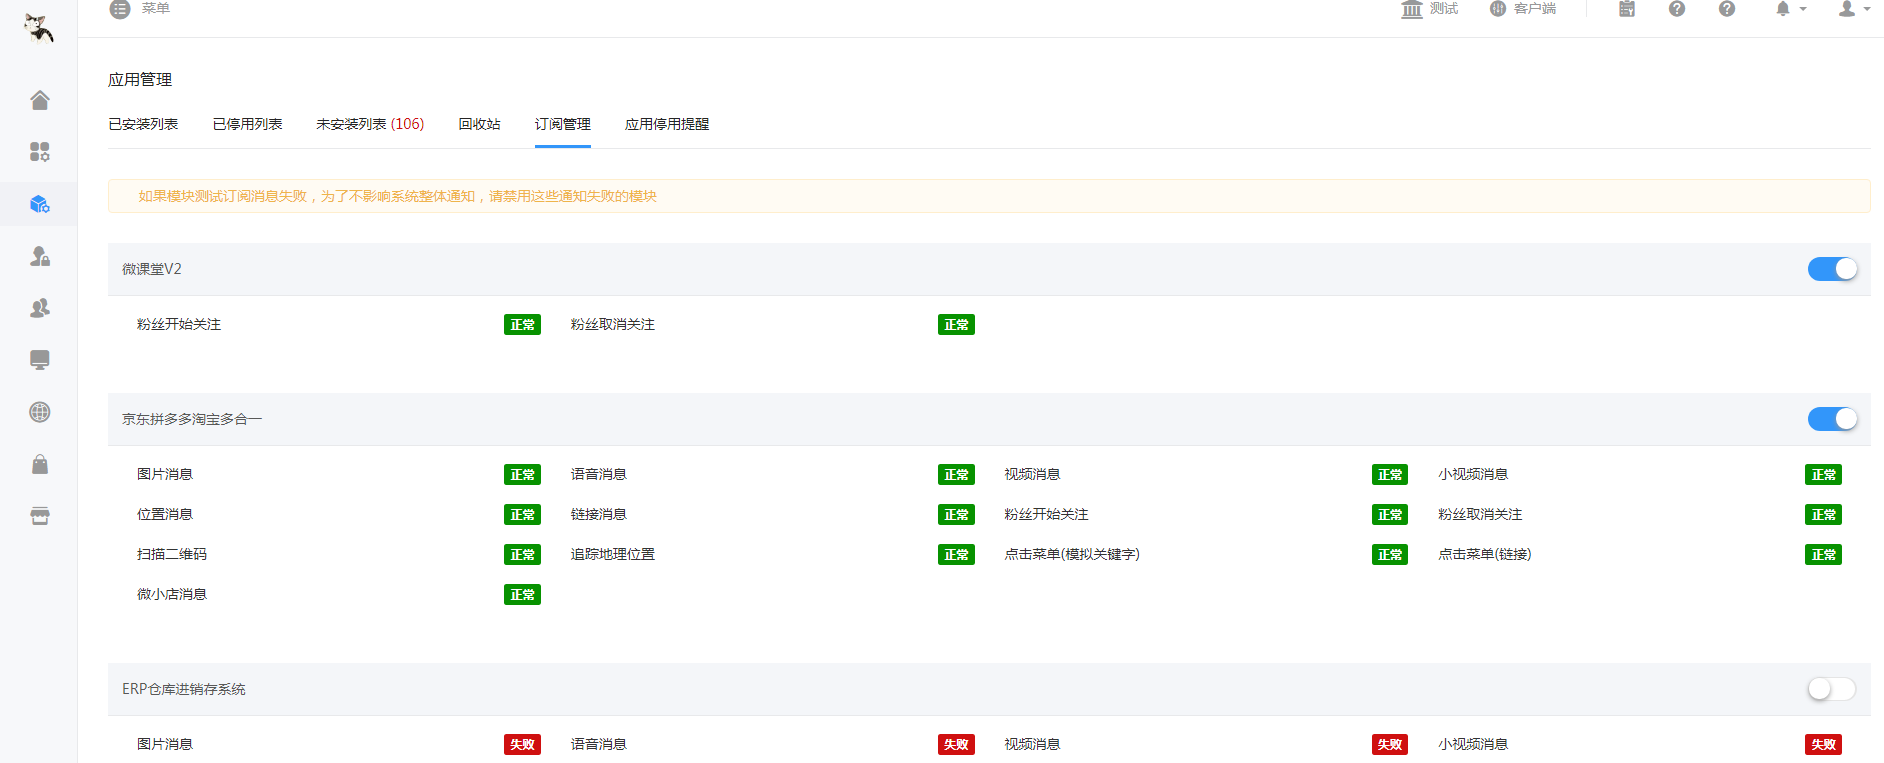
Task: Disable the 微课堂V2 subscription switch
Action: [1832, 269]
